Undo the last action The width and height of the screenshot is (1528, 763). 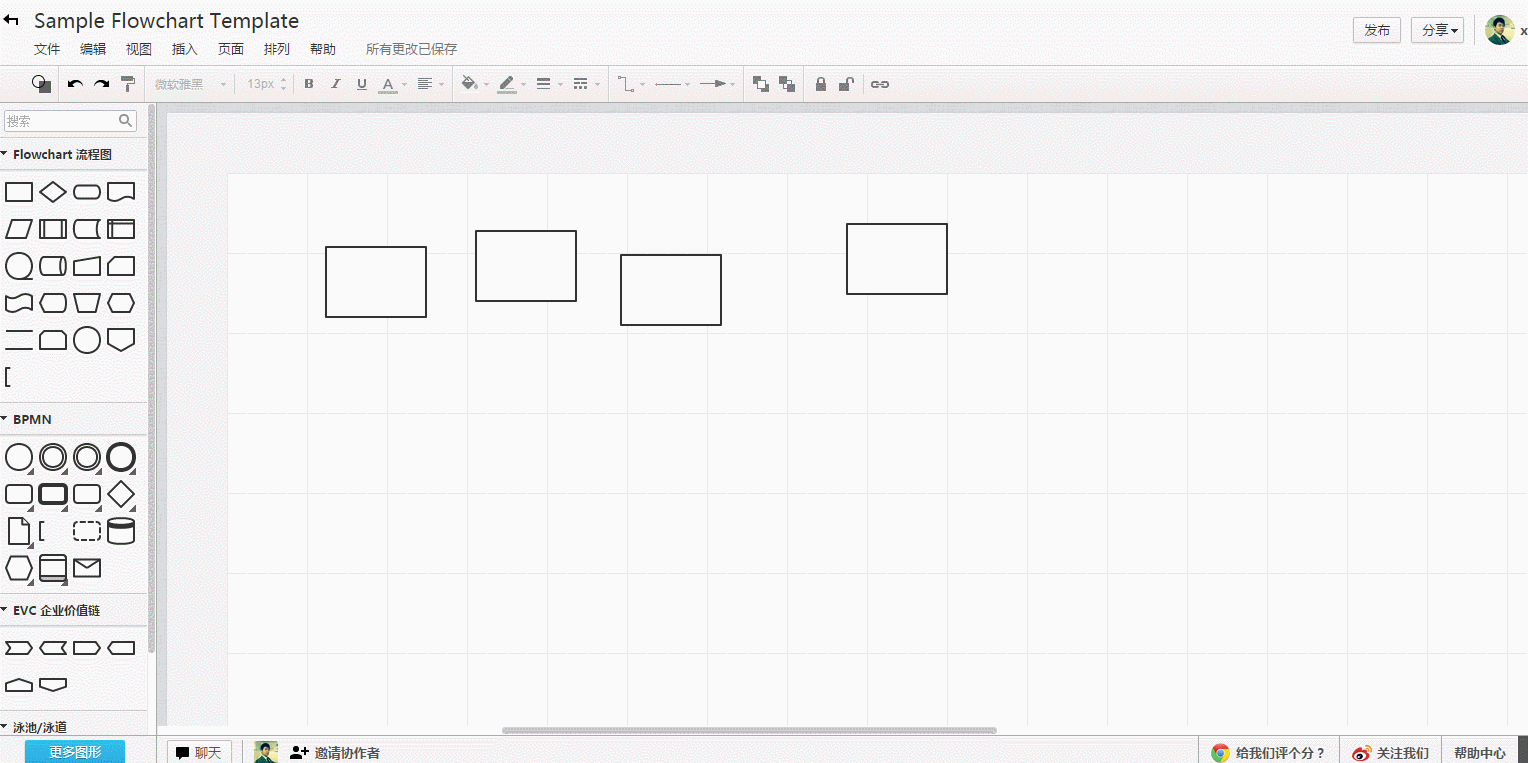click(75, 84)
